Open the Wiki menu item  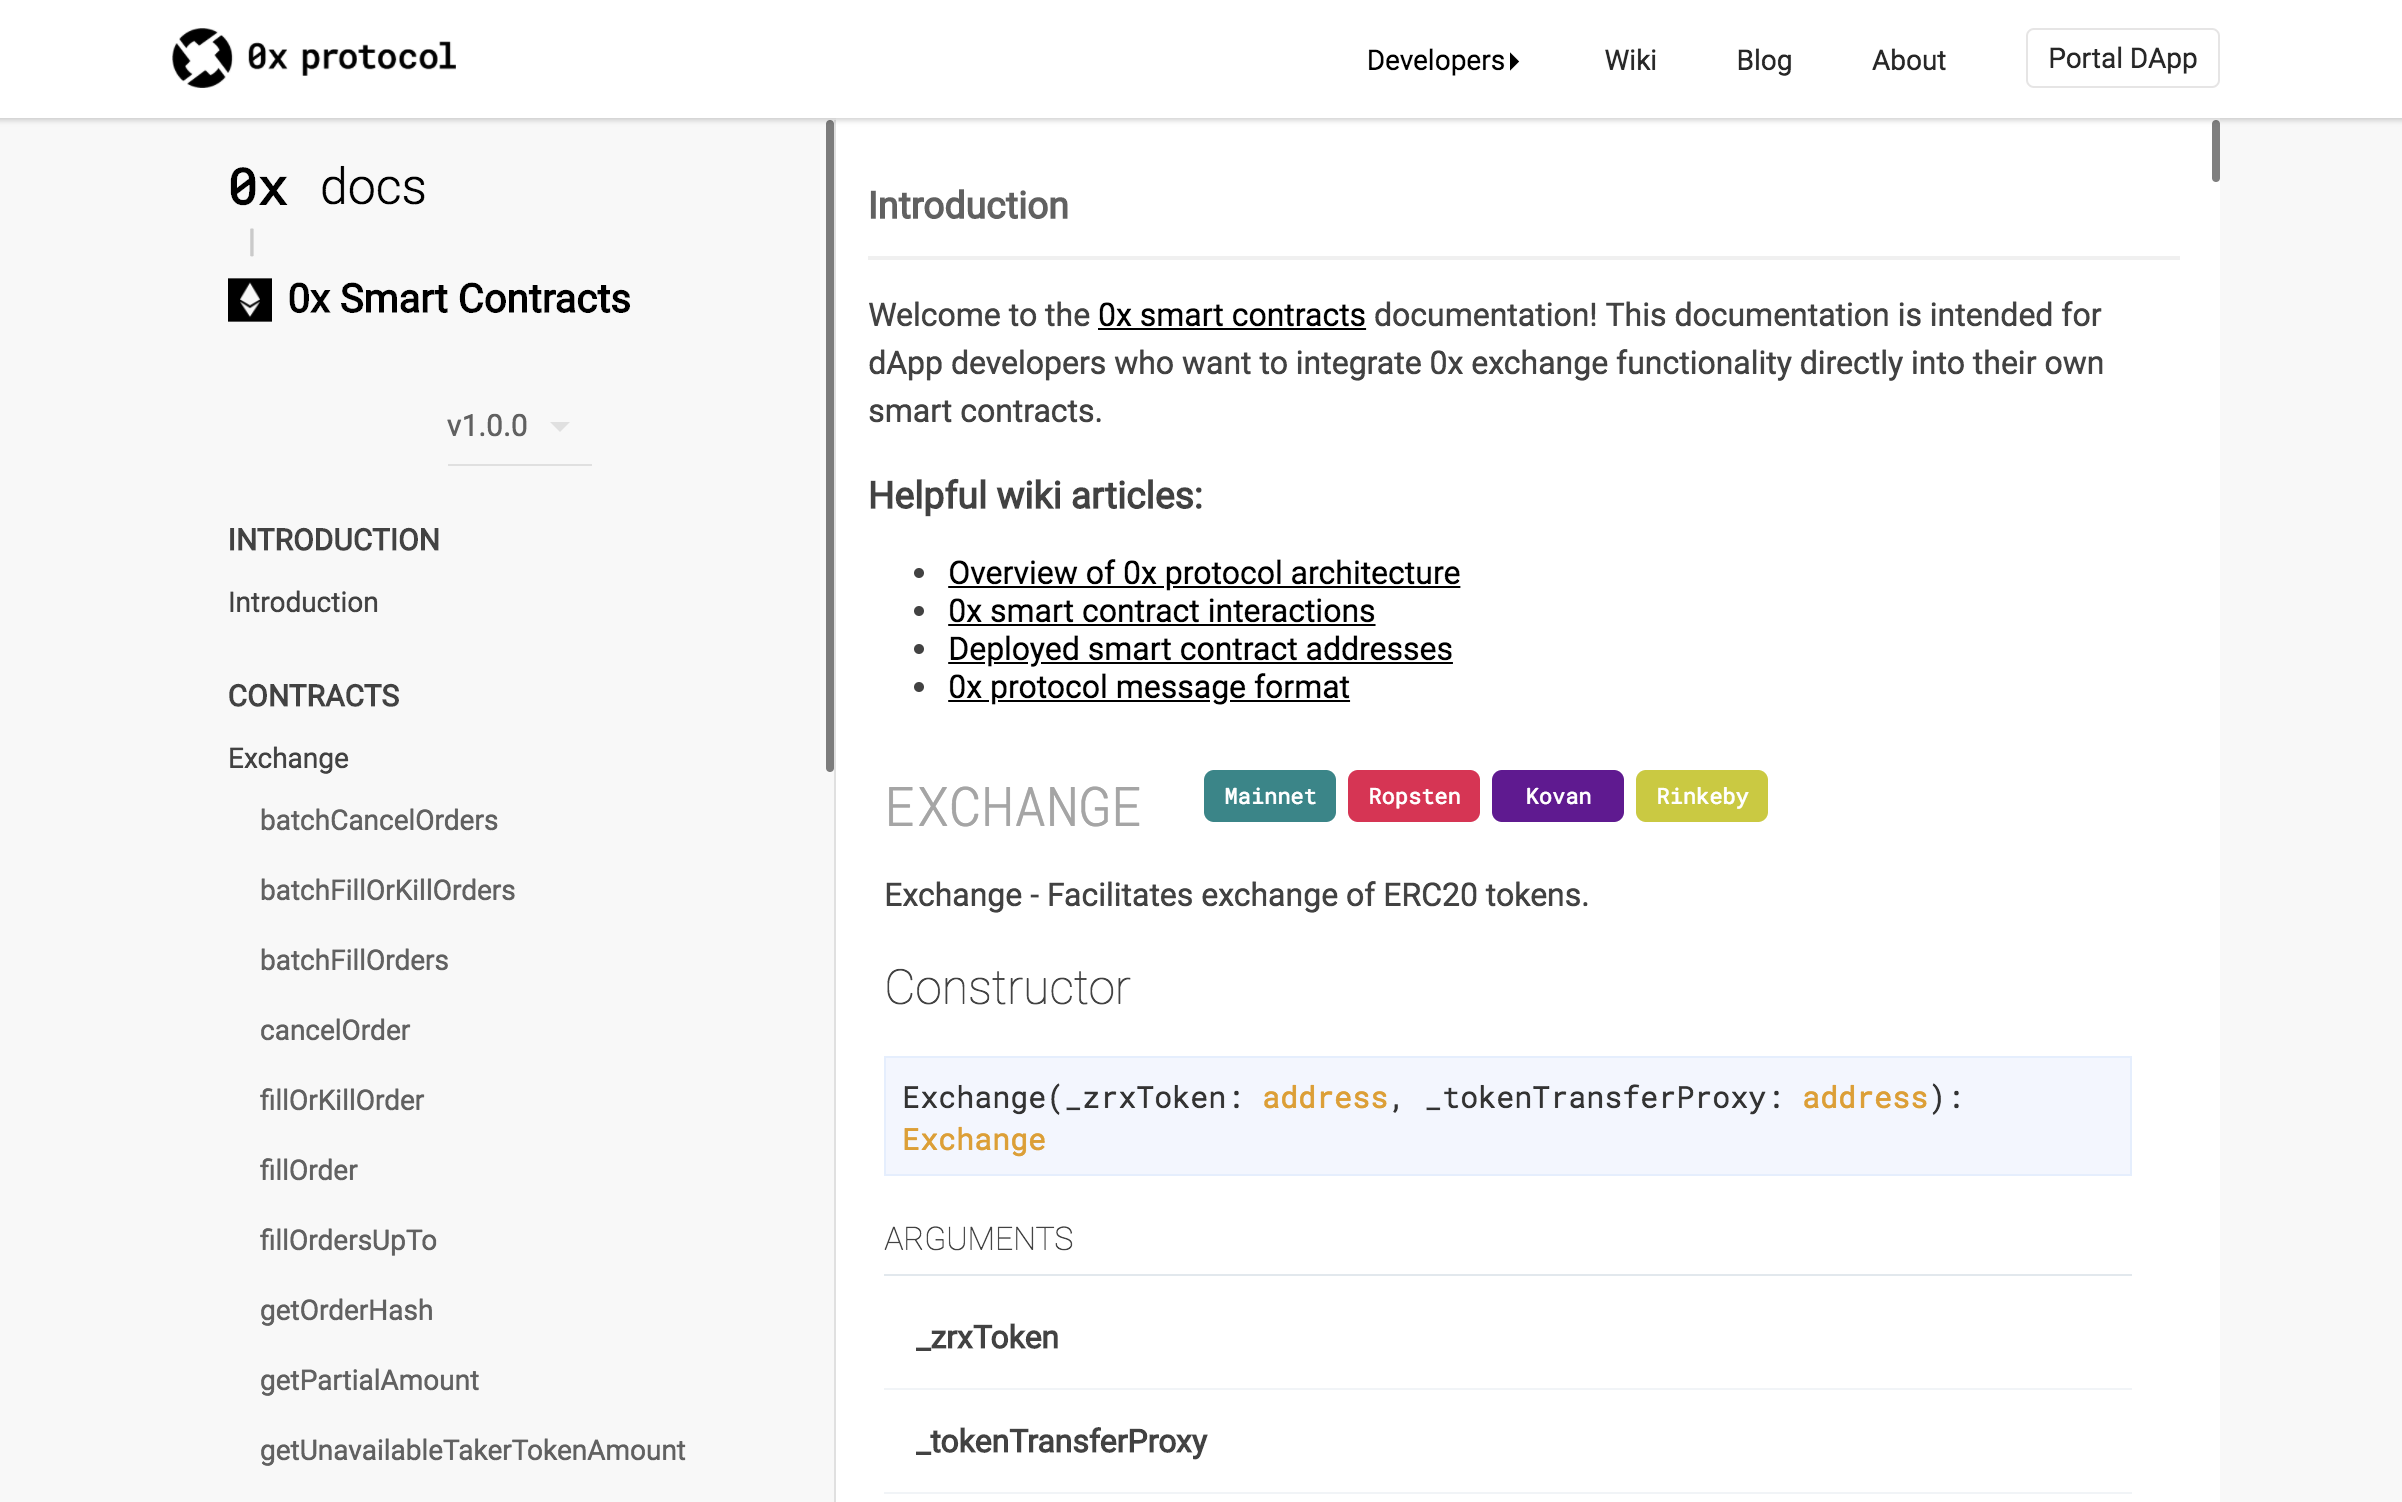1629,60
